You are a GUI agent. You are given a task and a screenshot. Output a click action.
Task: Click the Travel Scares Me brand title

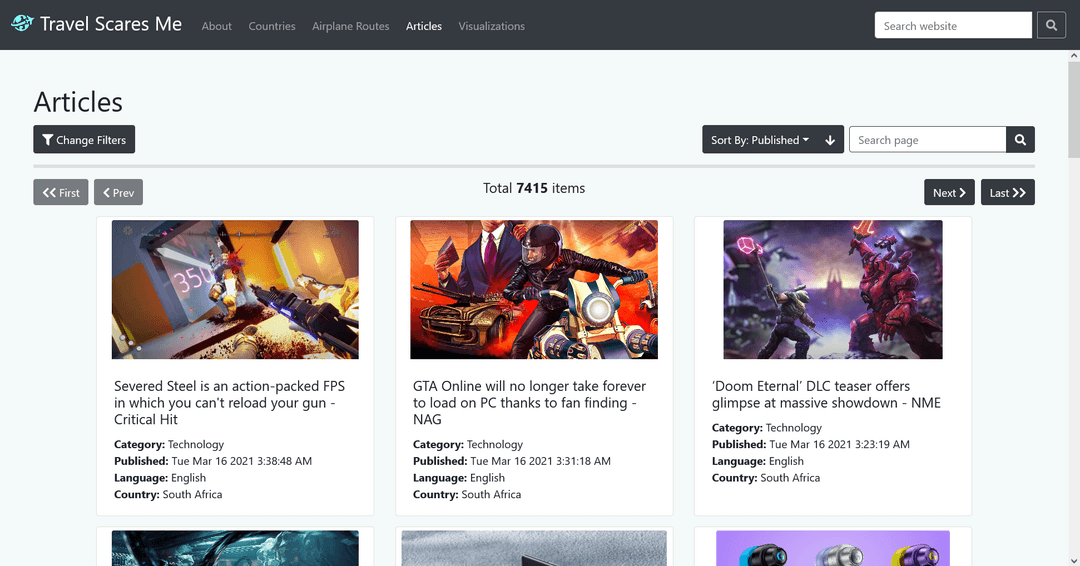tap(111, 24)
